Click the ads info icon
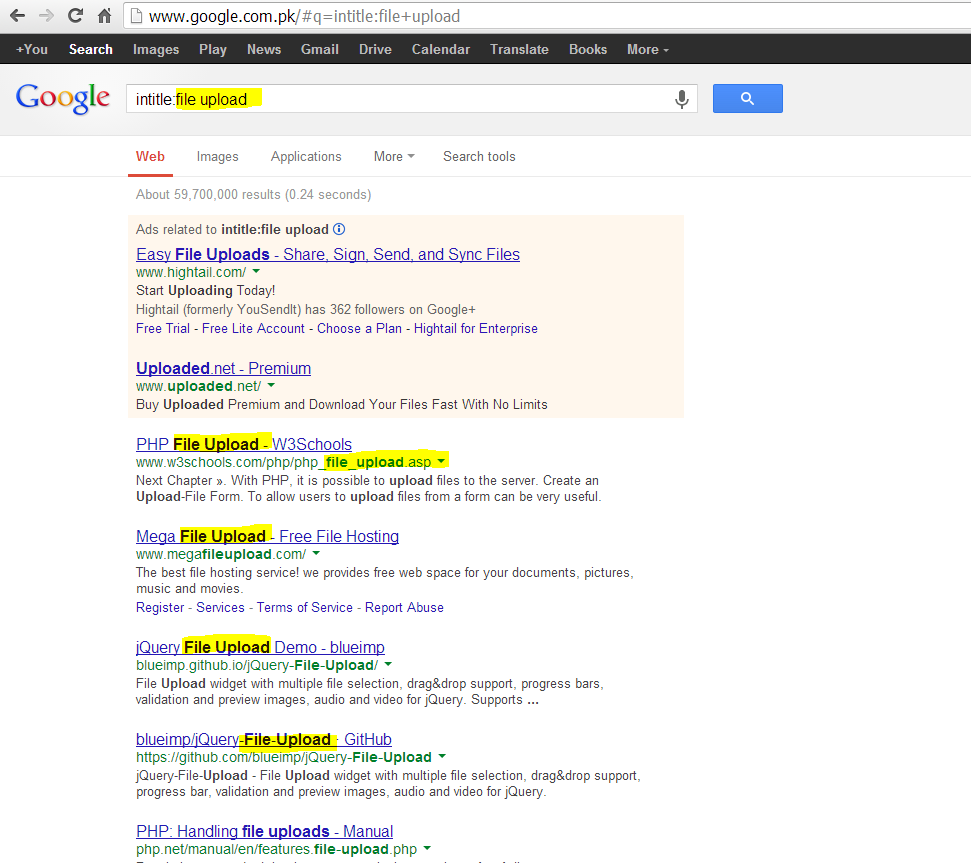Screen dimensions: 971x863 339,229
